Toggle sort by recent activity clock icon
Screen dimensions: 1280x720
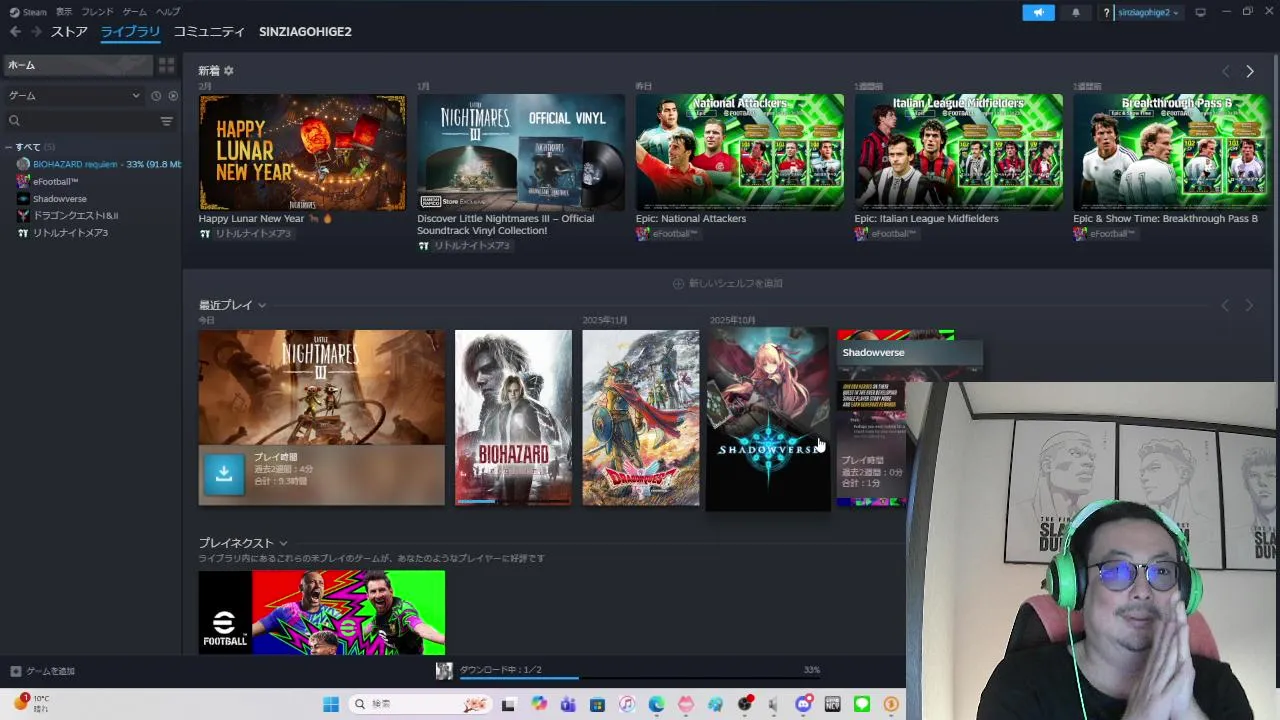[156, 96]
